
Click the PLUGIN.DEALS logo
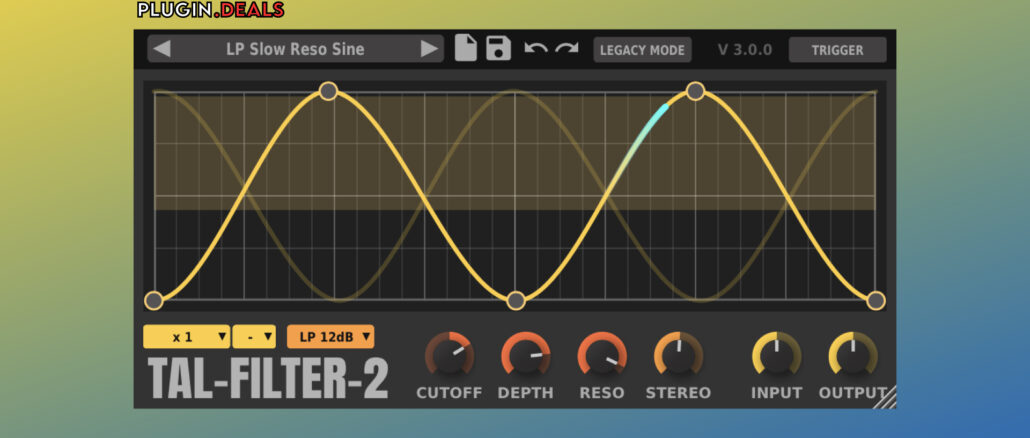pyautogui.click(x=211, y=9)
